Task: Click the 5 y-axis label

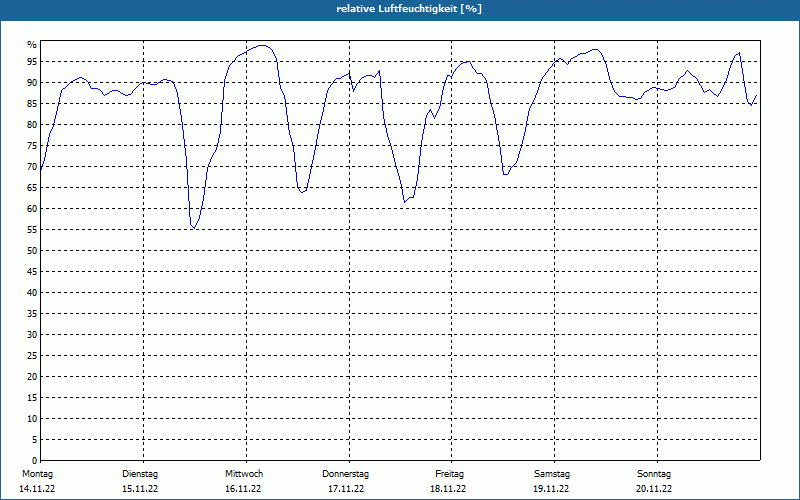Action: pos(34,440)
